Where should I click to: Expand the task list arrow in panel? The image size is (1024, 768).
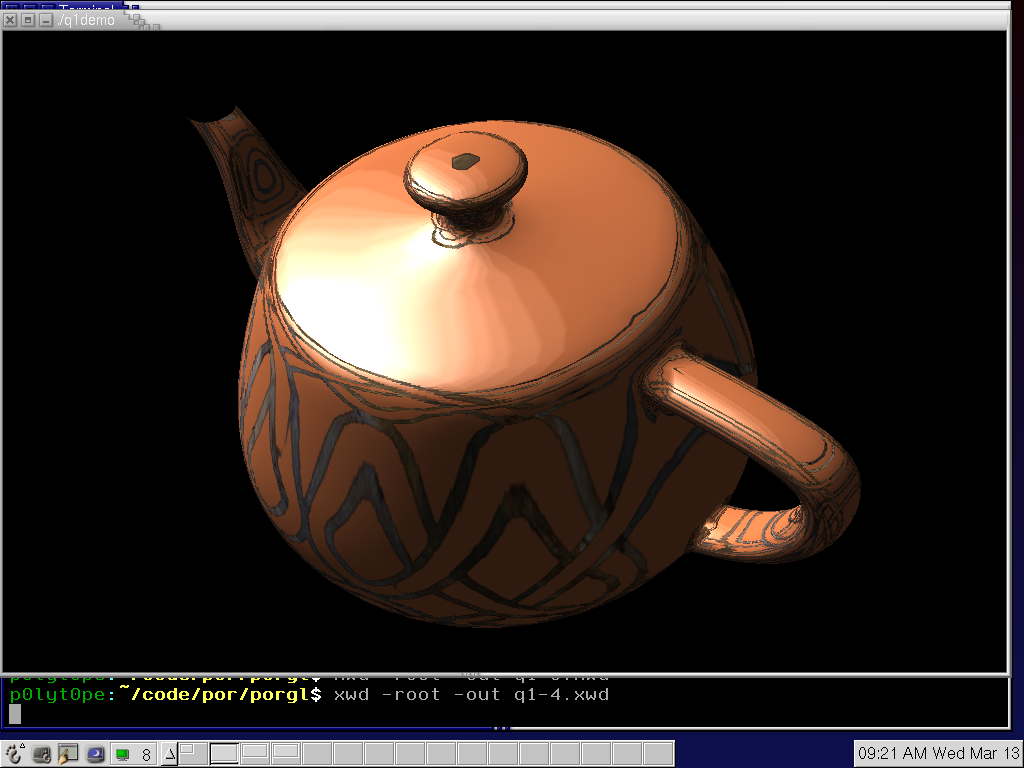(169, 754)
